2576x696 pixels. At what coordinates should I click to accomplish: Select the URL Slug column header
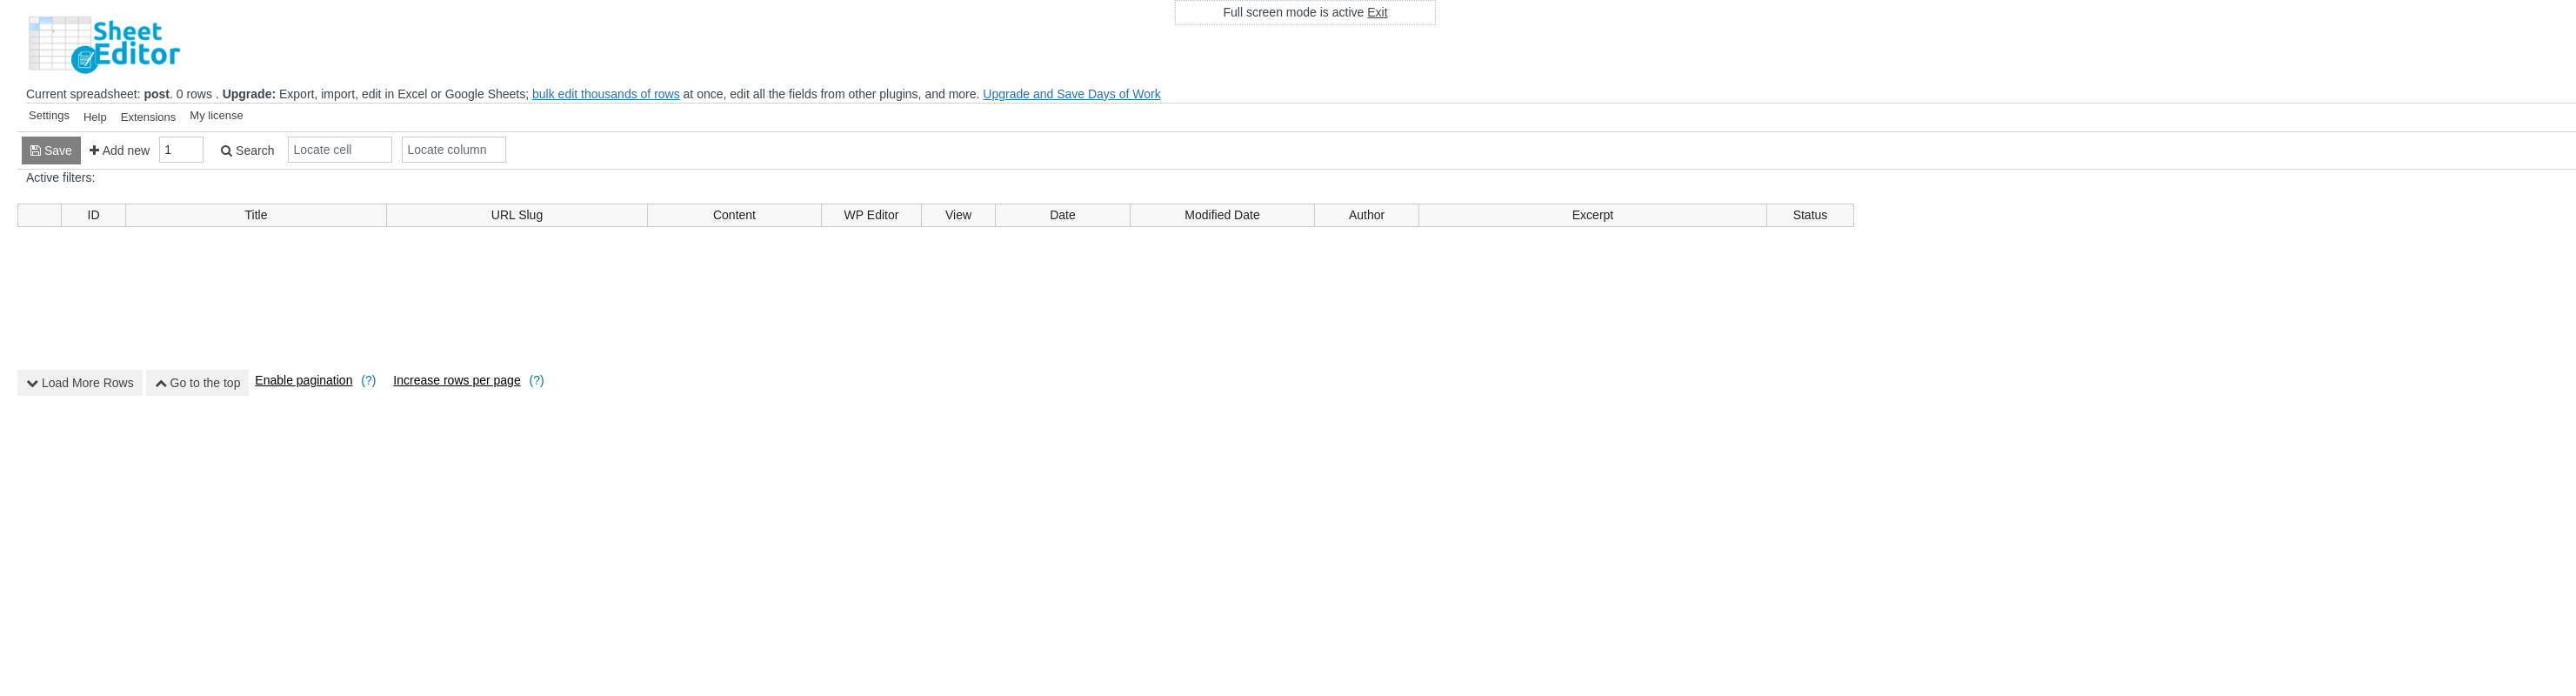tap(517, 215)
